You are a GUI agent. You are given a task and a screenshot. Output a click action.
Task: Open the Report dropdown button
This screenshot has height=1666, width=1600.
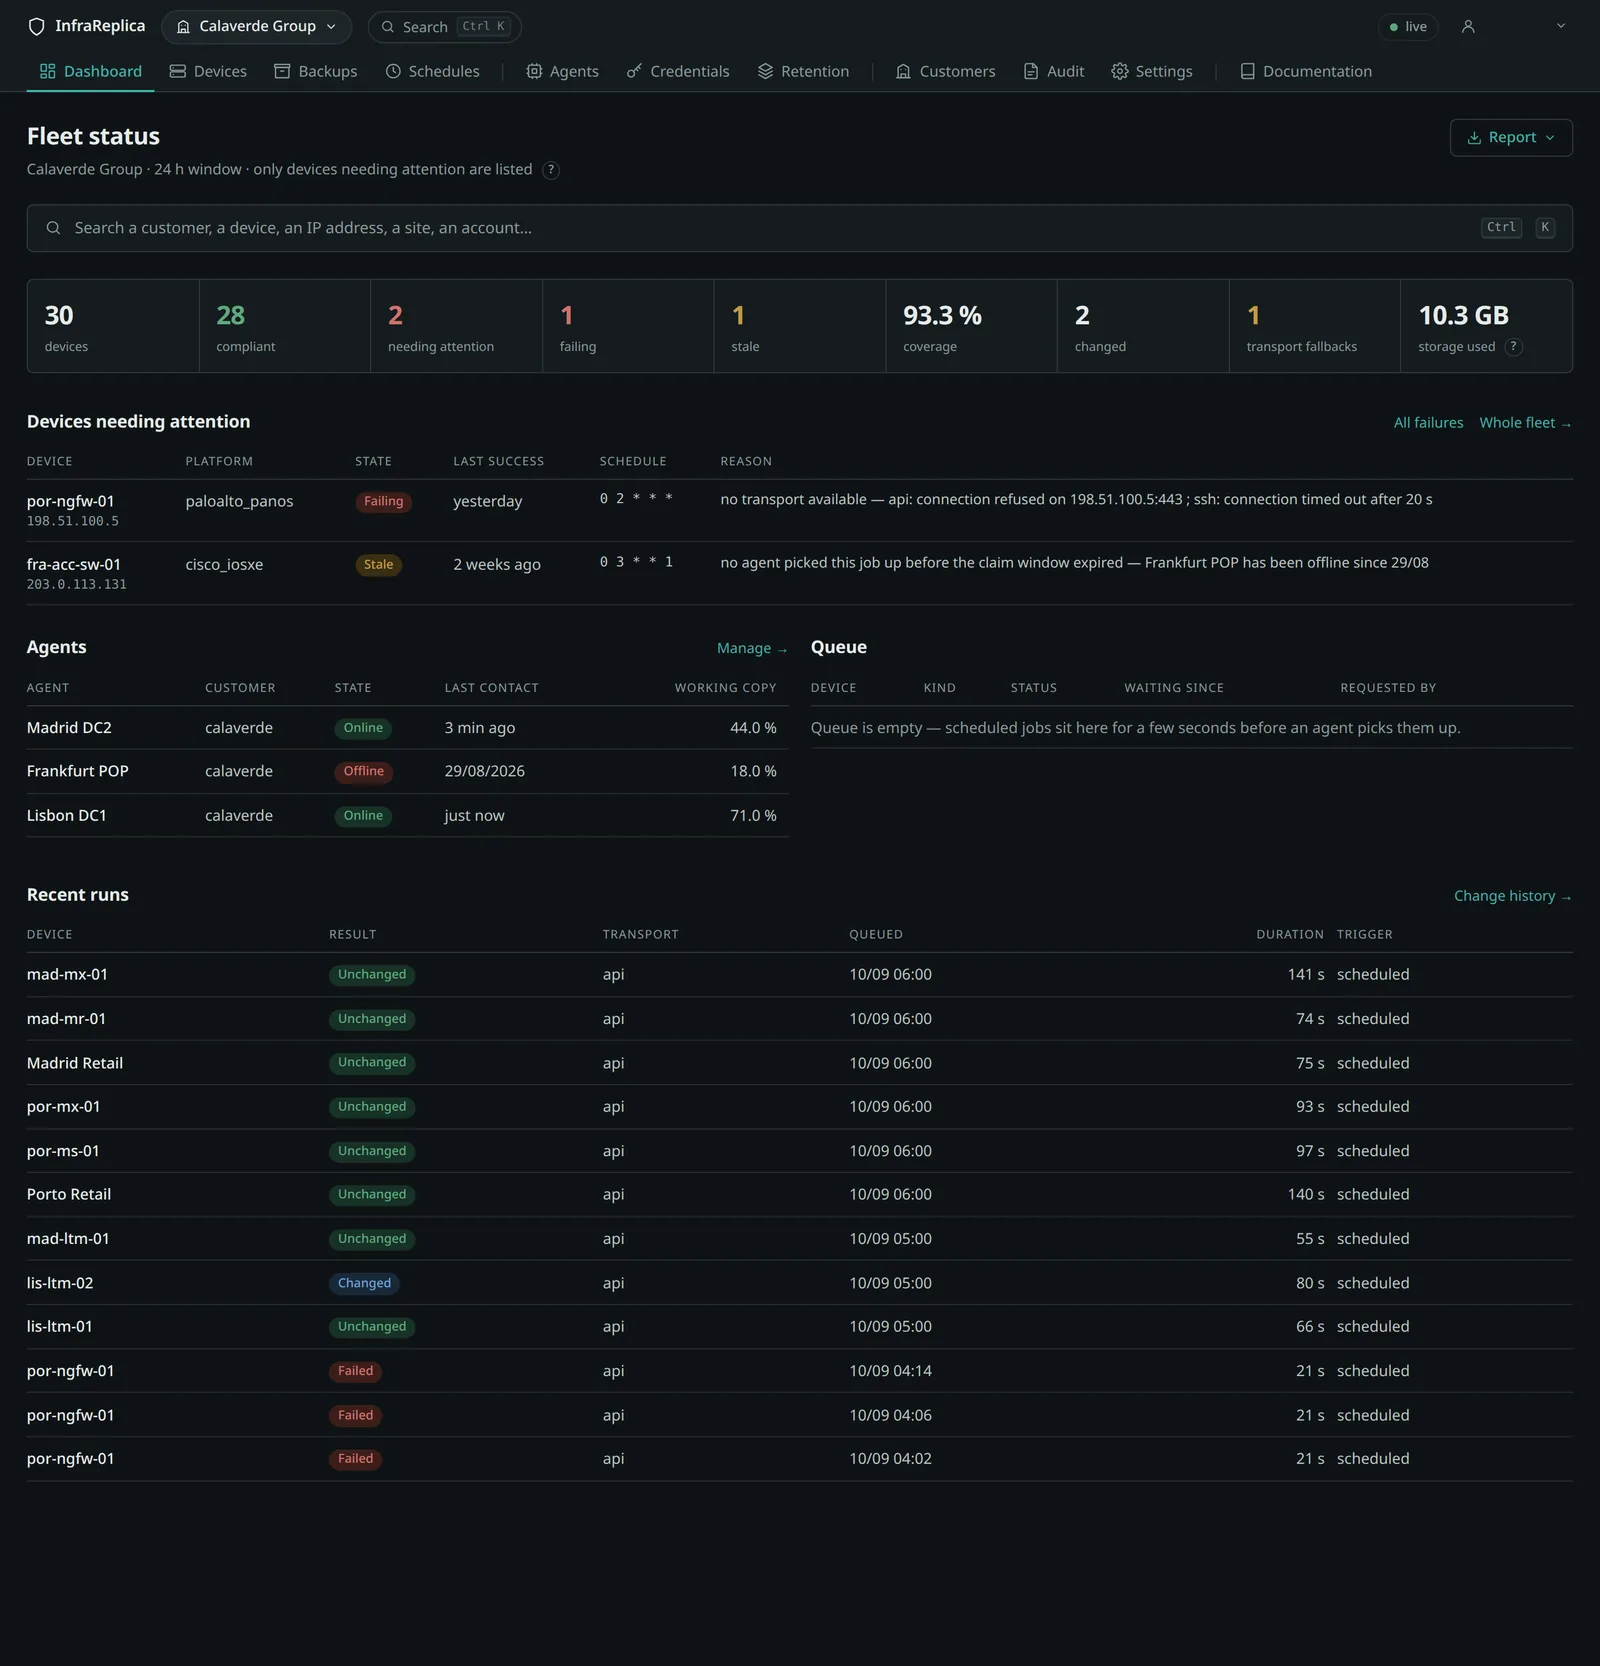tap(1511, 138)
